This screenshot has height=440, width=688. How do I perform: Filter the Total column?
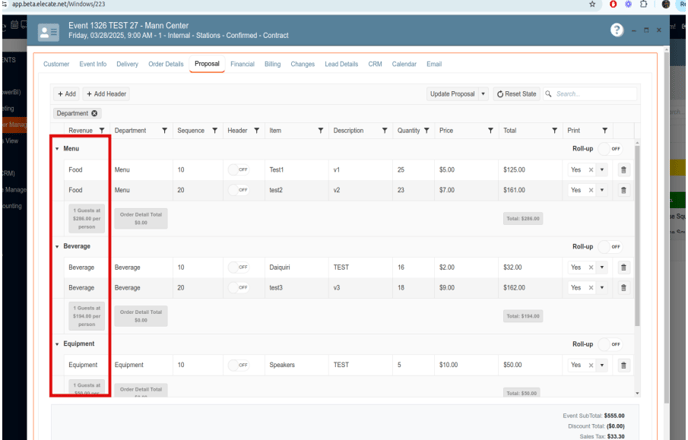[x=555, y=131]
